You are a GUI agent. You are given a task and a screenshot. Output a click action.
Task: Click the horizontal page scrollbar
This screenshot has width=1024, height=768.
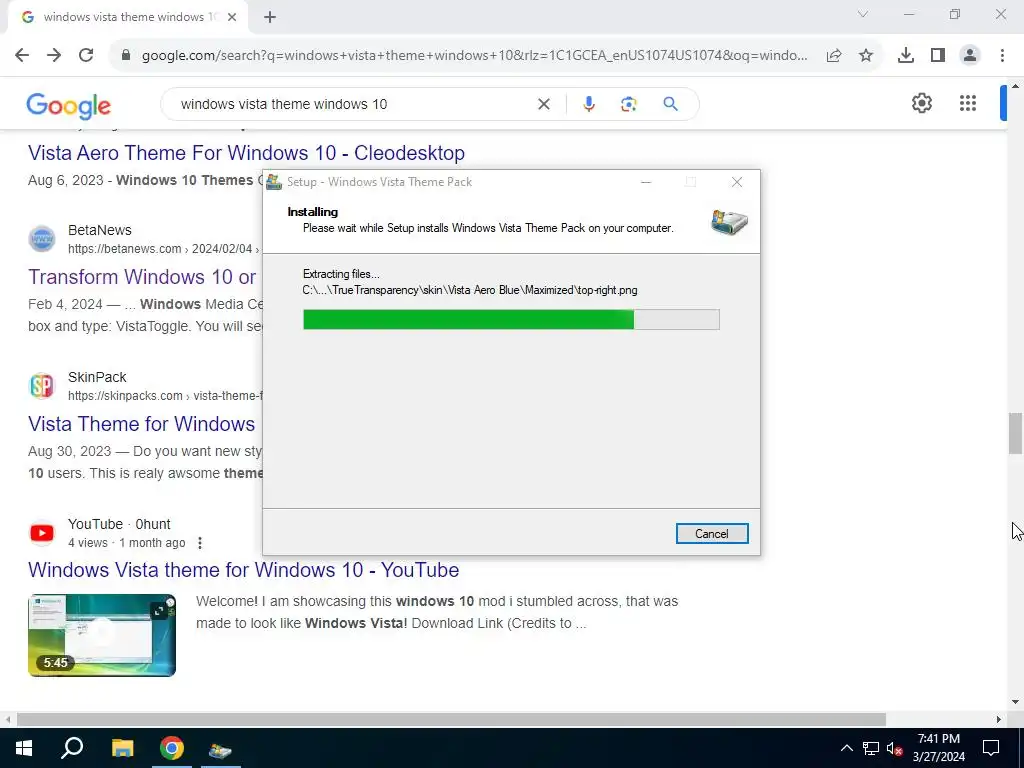[x=451, y=719]
